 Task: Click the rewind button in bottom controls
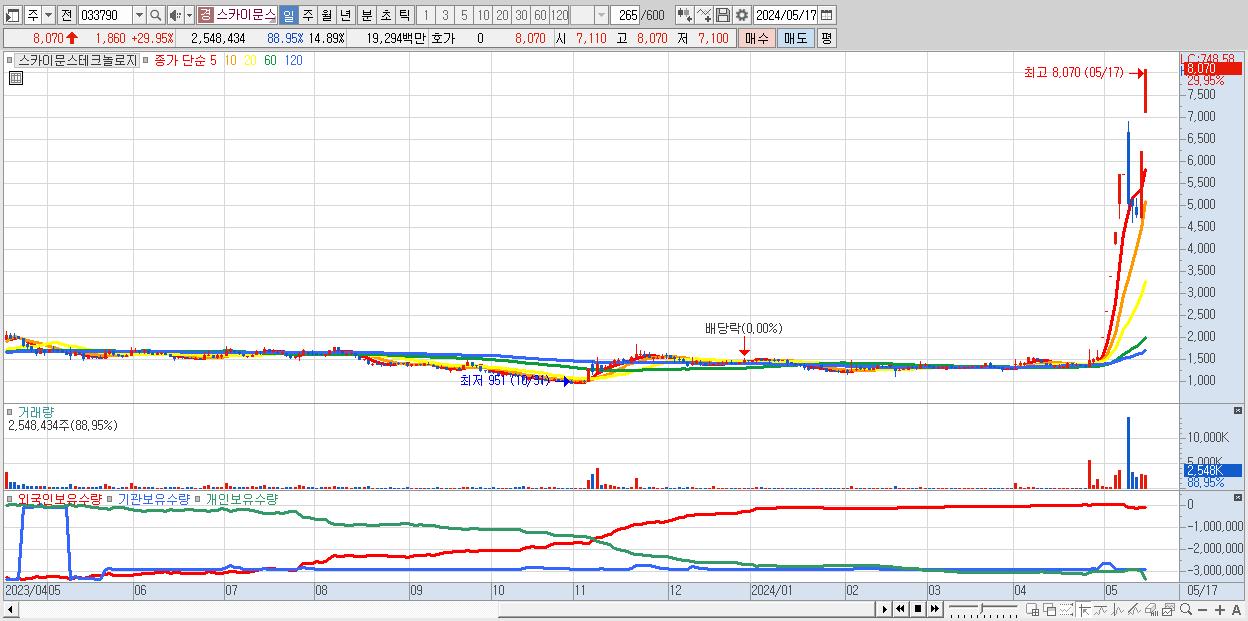pos(901,609)
